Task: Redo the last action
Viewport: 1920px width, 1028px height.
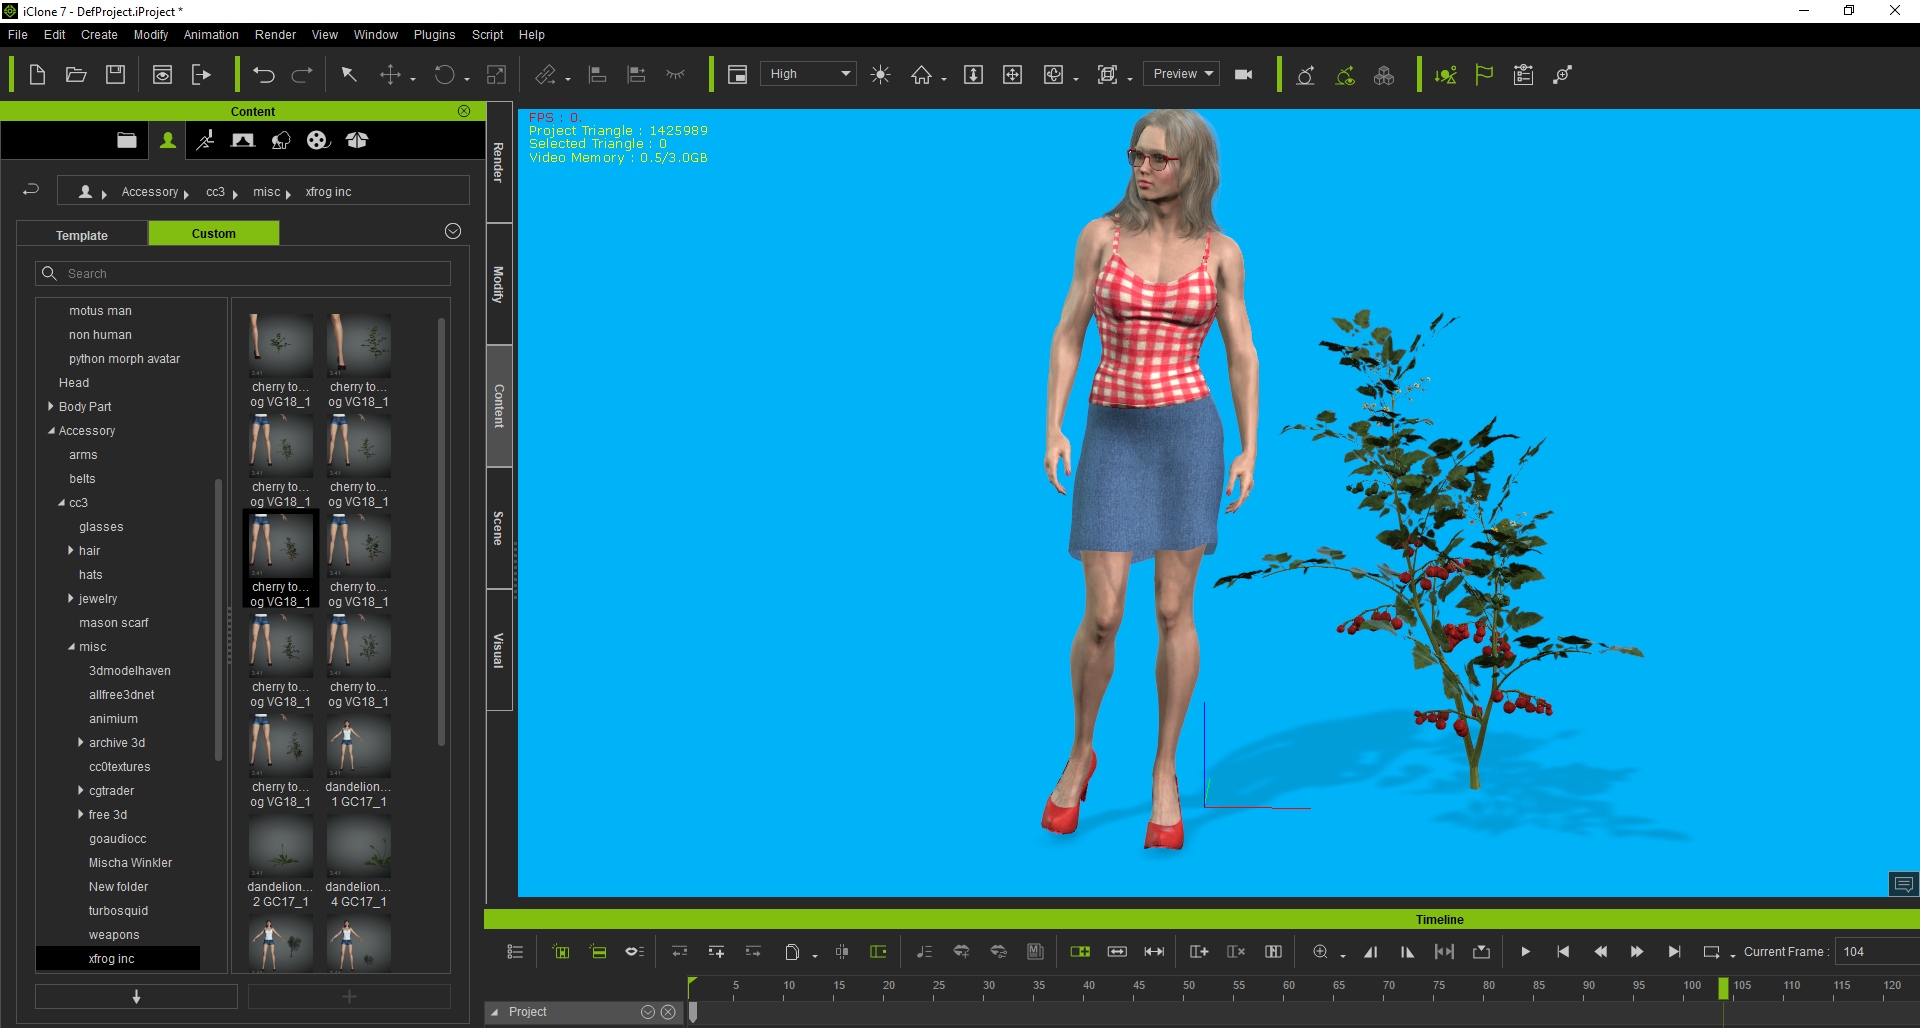Action: click(302, 75)
